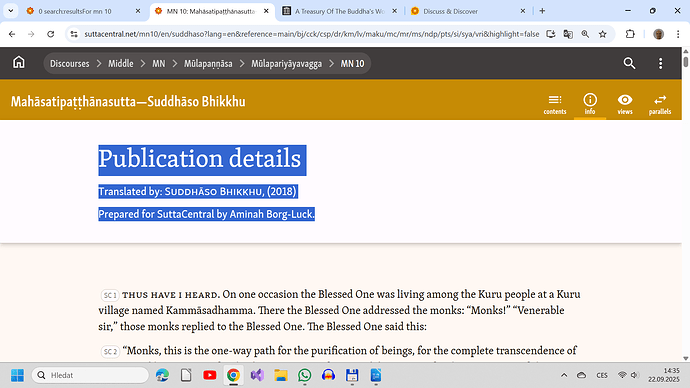Go to the Mūlapariyāyavagga breadcrumb link
Image resolution: width=690 pixels, height=388 pixels.
(x=286, y=63)
